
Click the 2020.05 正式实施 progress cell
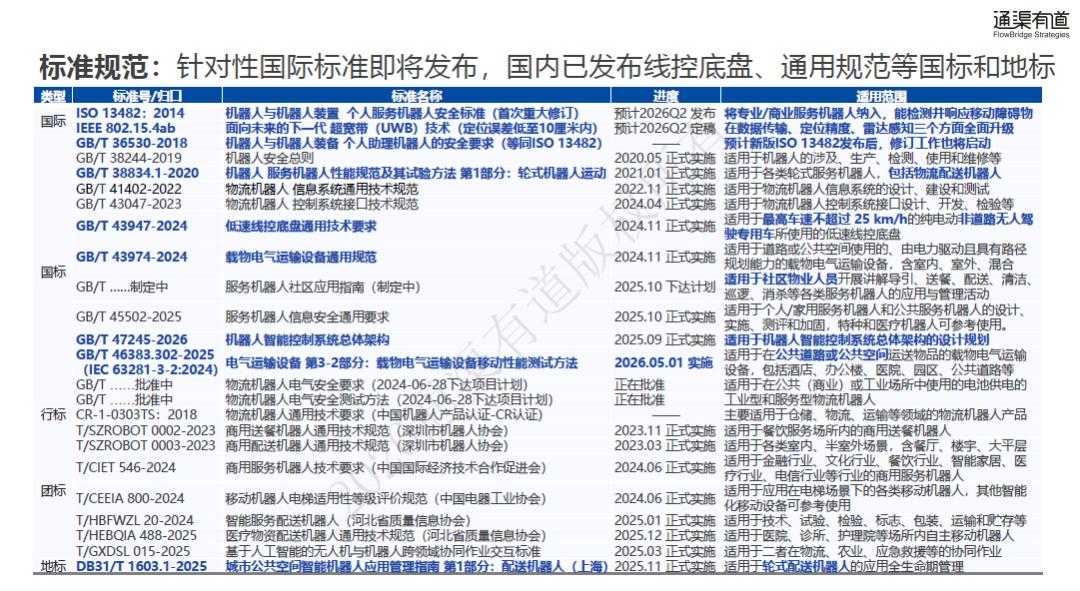point(665,158)
